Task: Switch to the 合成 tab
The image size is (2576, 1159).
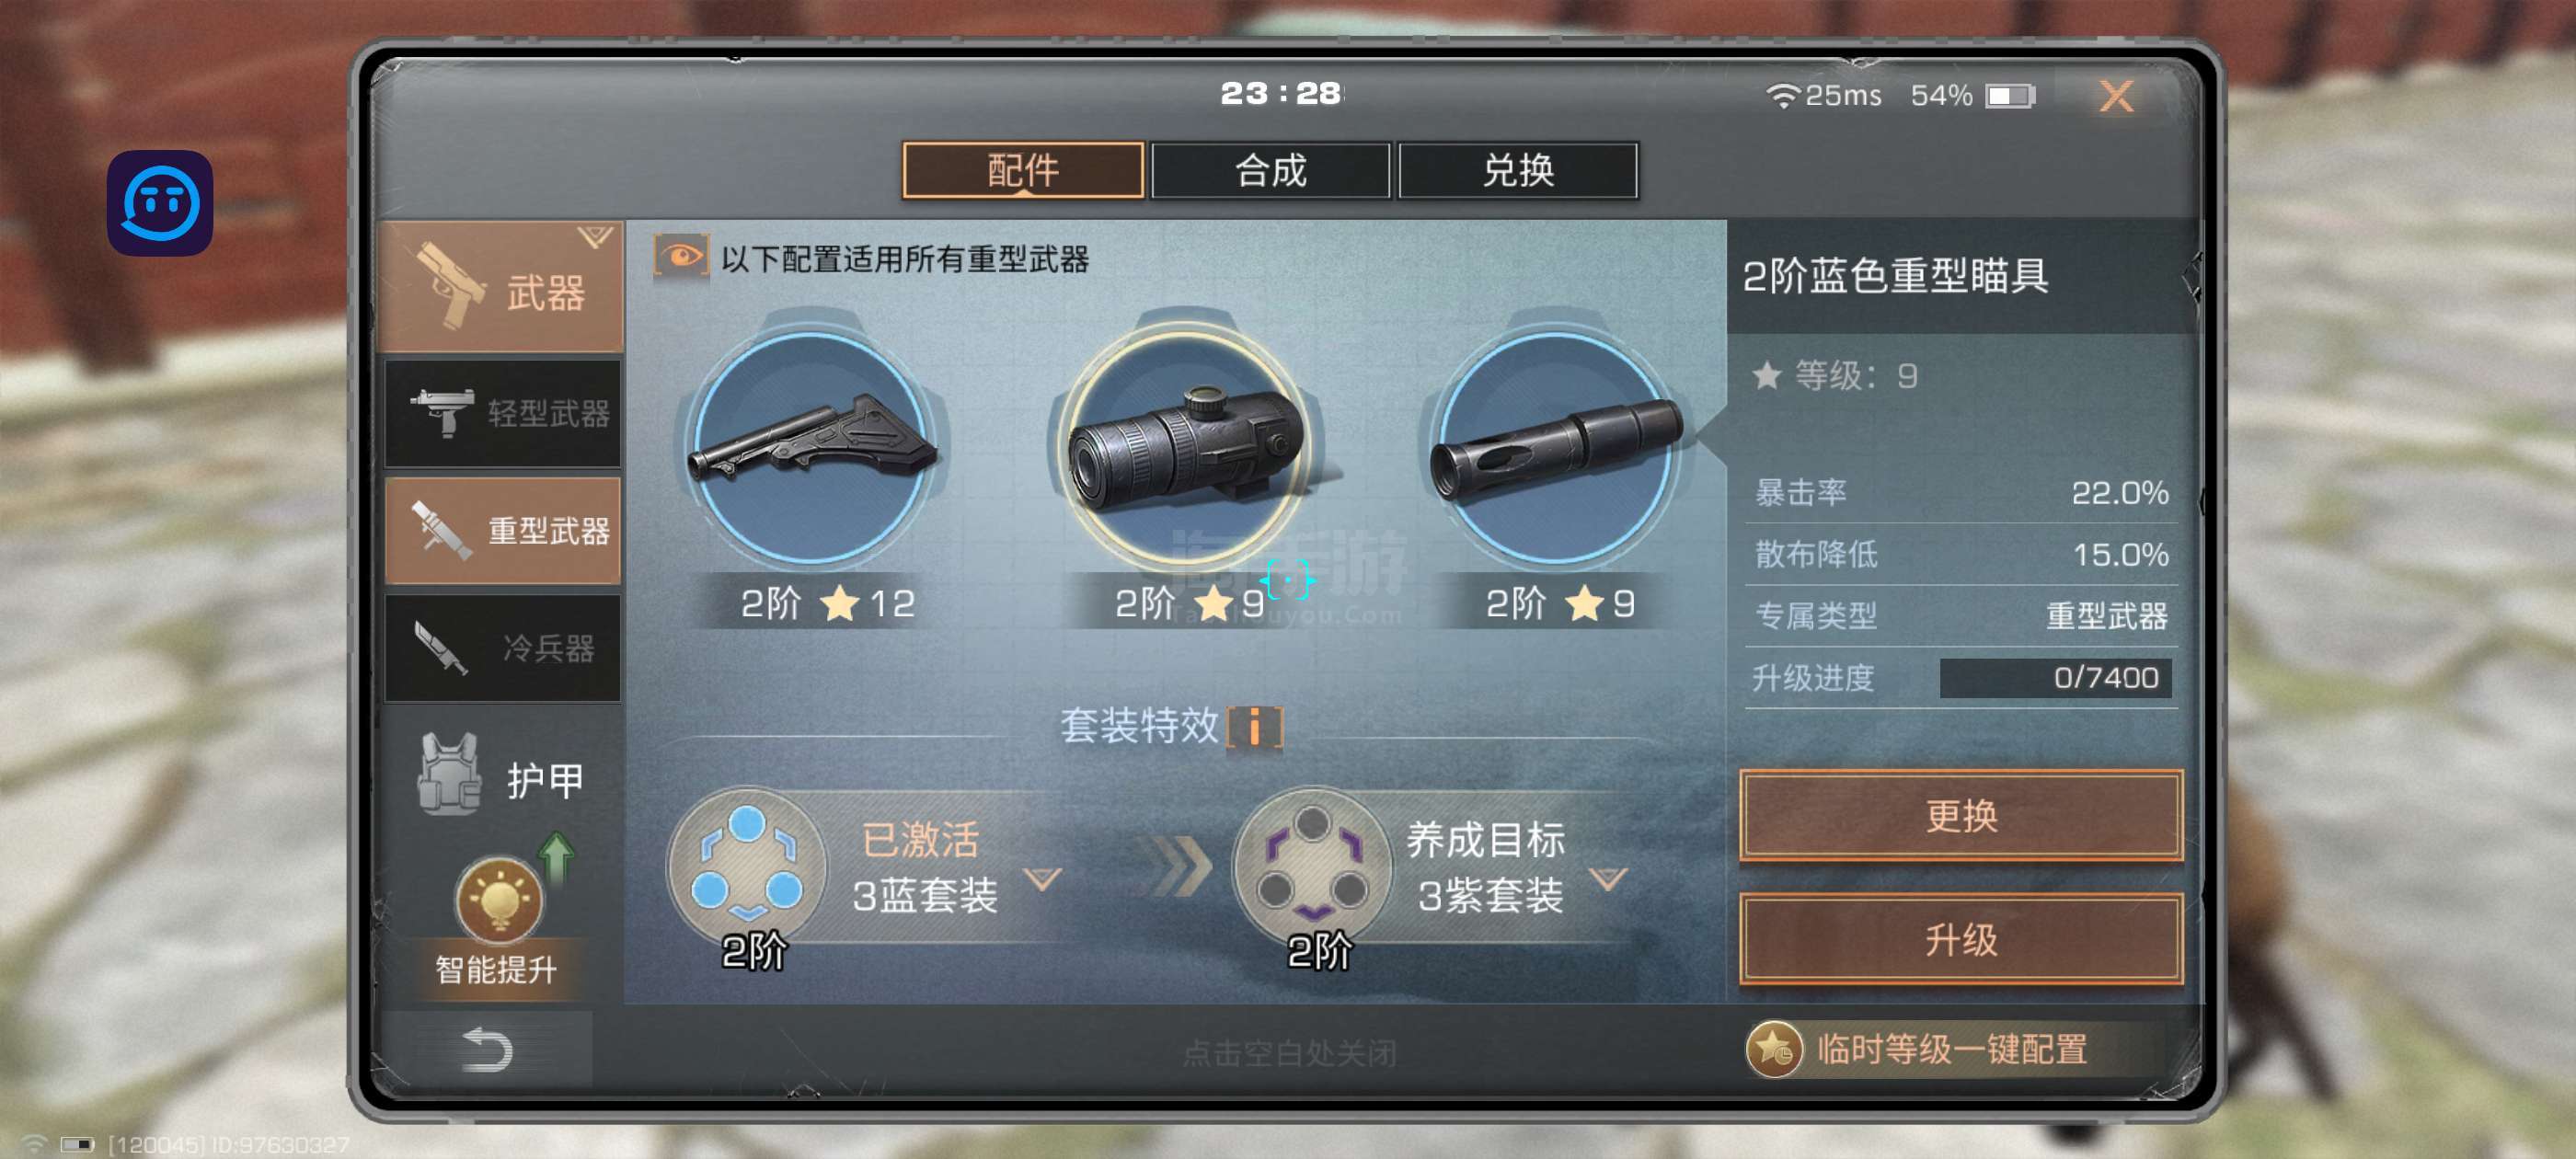Action: [x=1270, y=170]
